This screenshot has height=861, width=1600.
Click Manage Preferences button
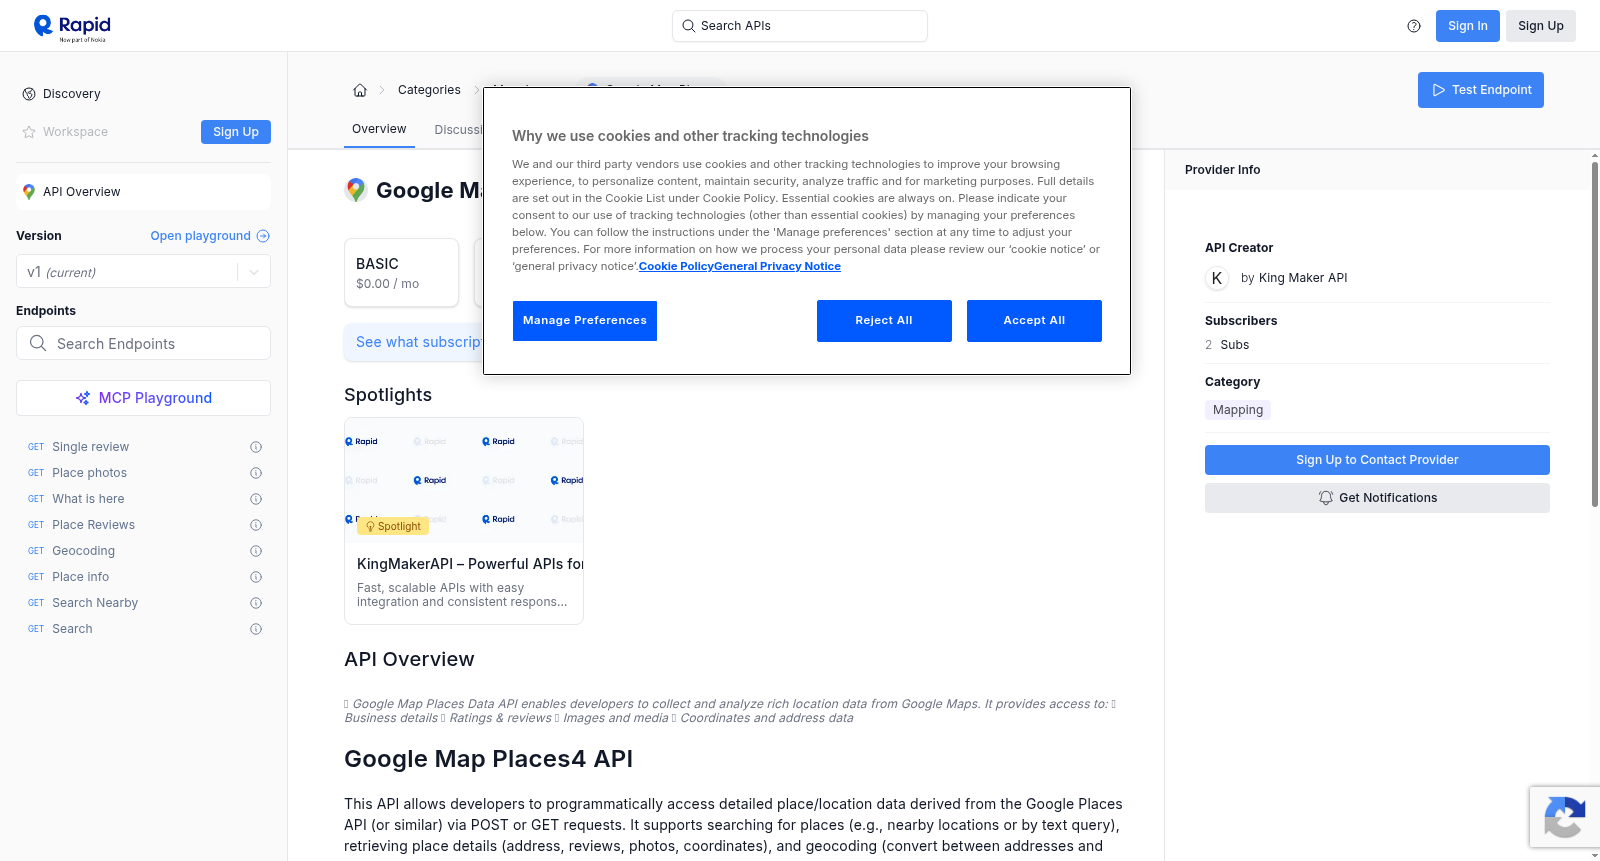[585, 321]
